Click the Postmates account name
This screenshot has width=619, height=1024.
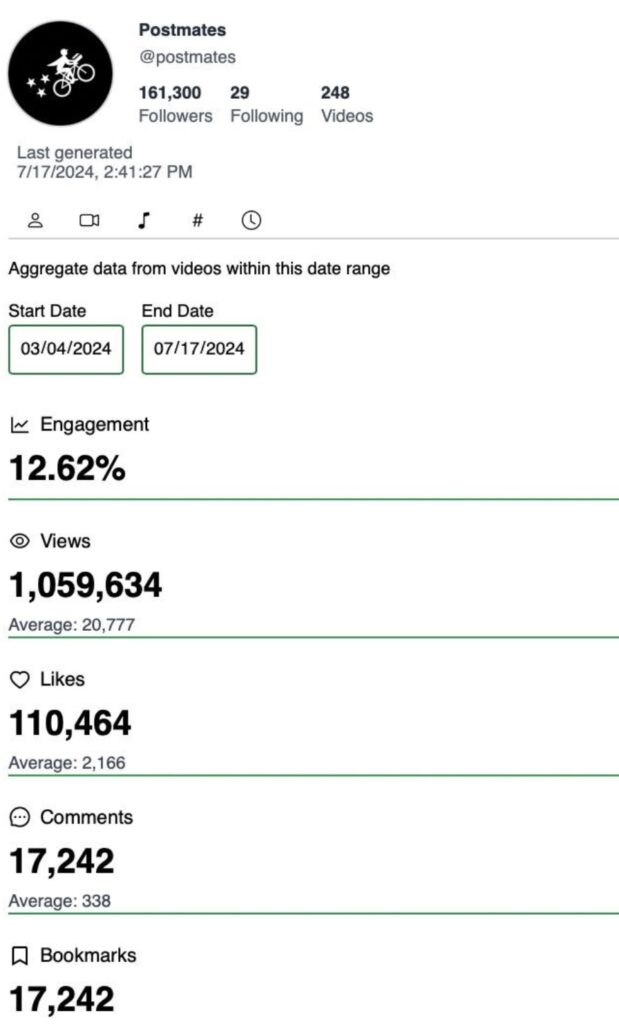[182, 30]
